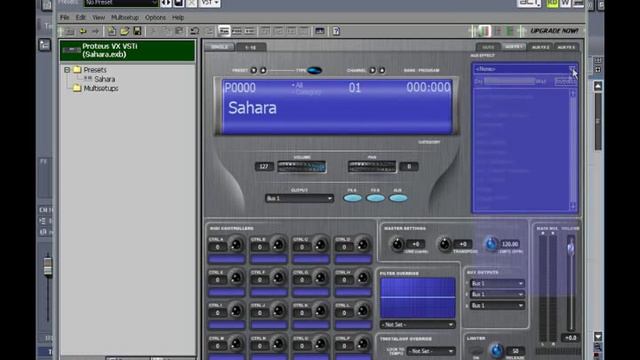Open the second Aux Outputs Bus 1 dropdown

pos(497,294)
